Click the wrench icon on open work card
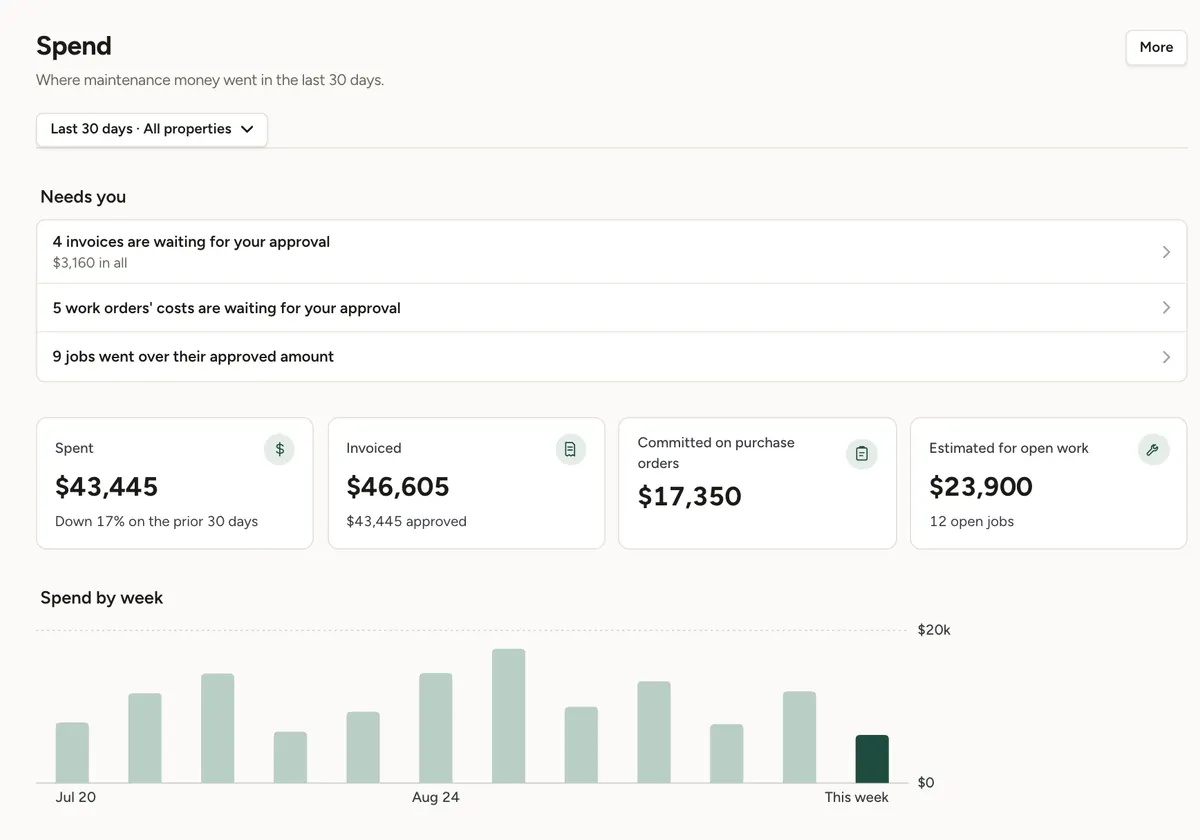Image resolution: width=1200 pixels, height=840 pixels. pyautogui.click(x=1153, y=449)
